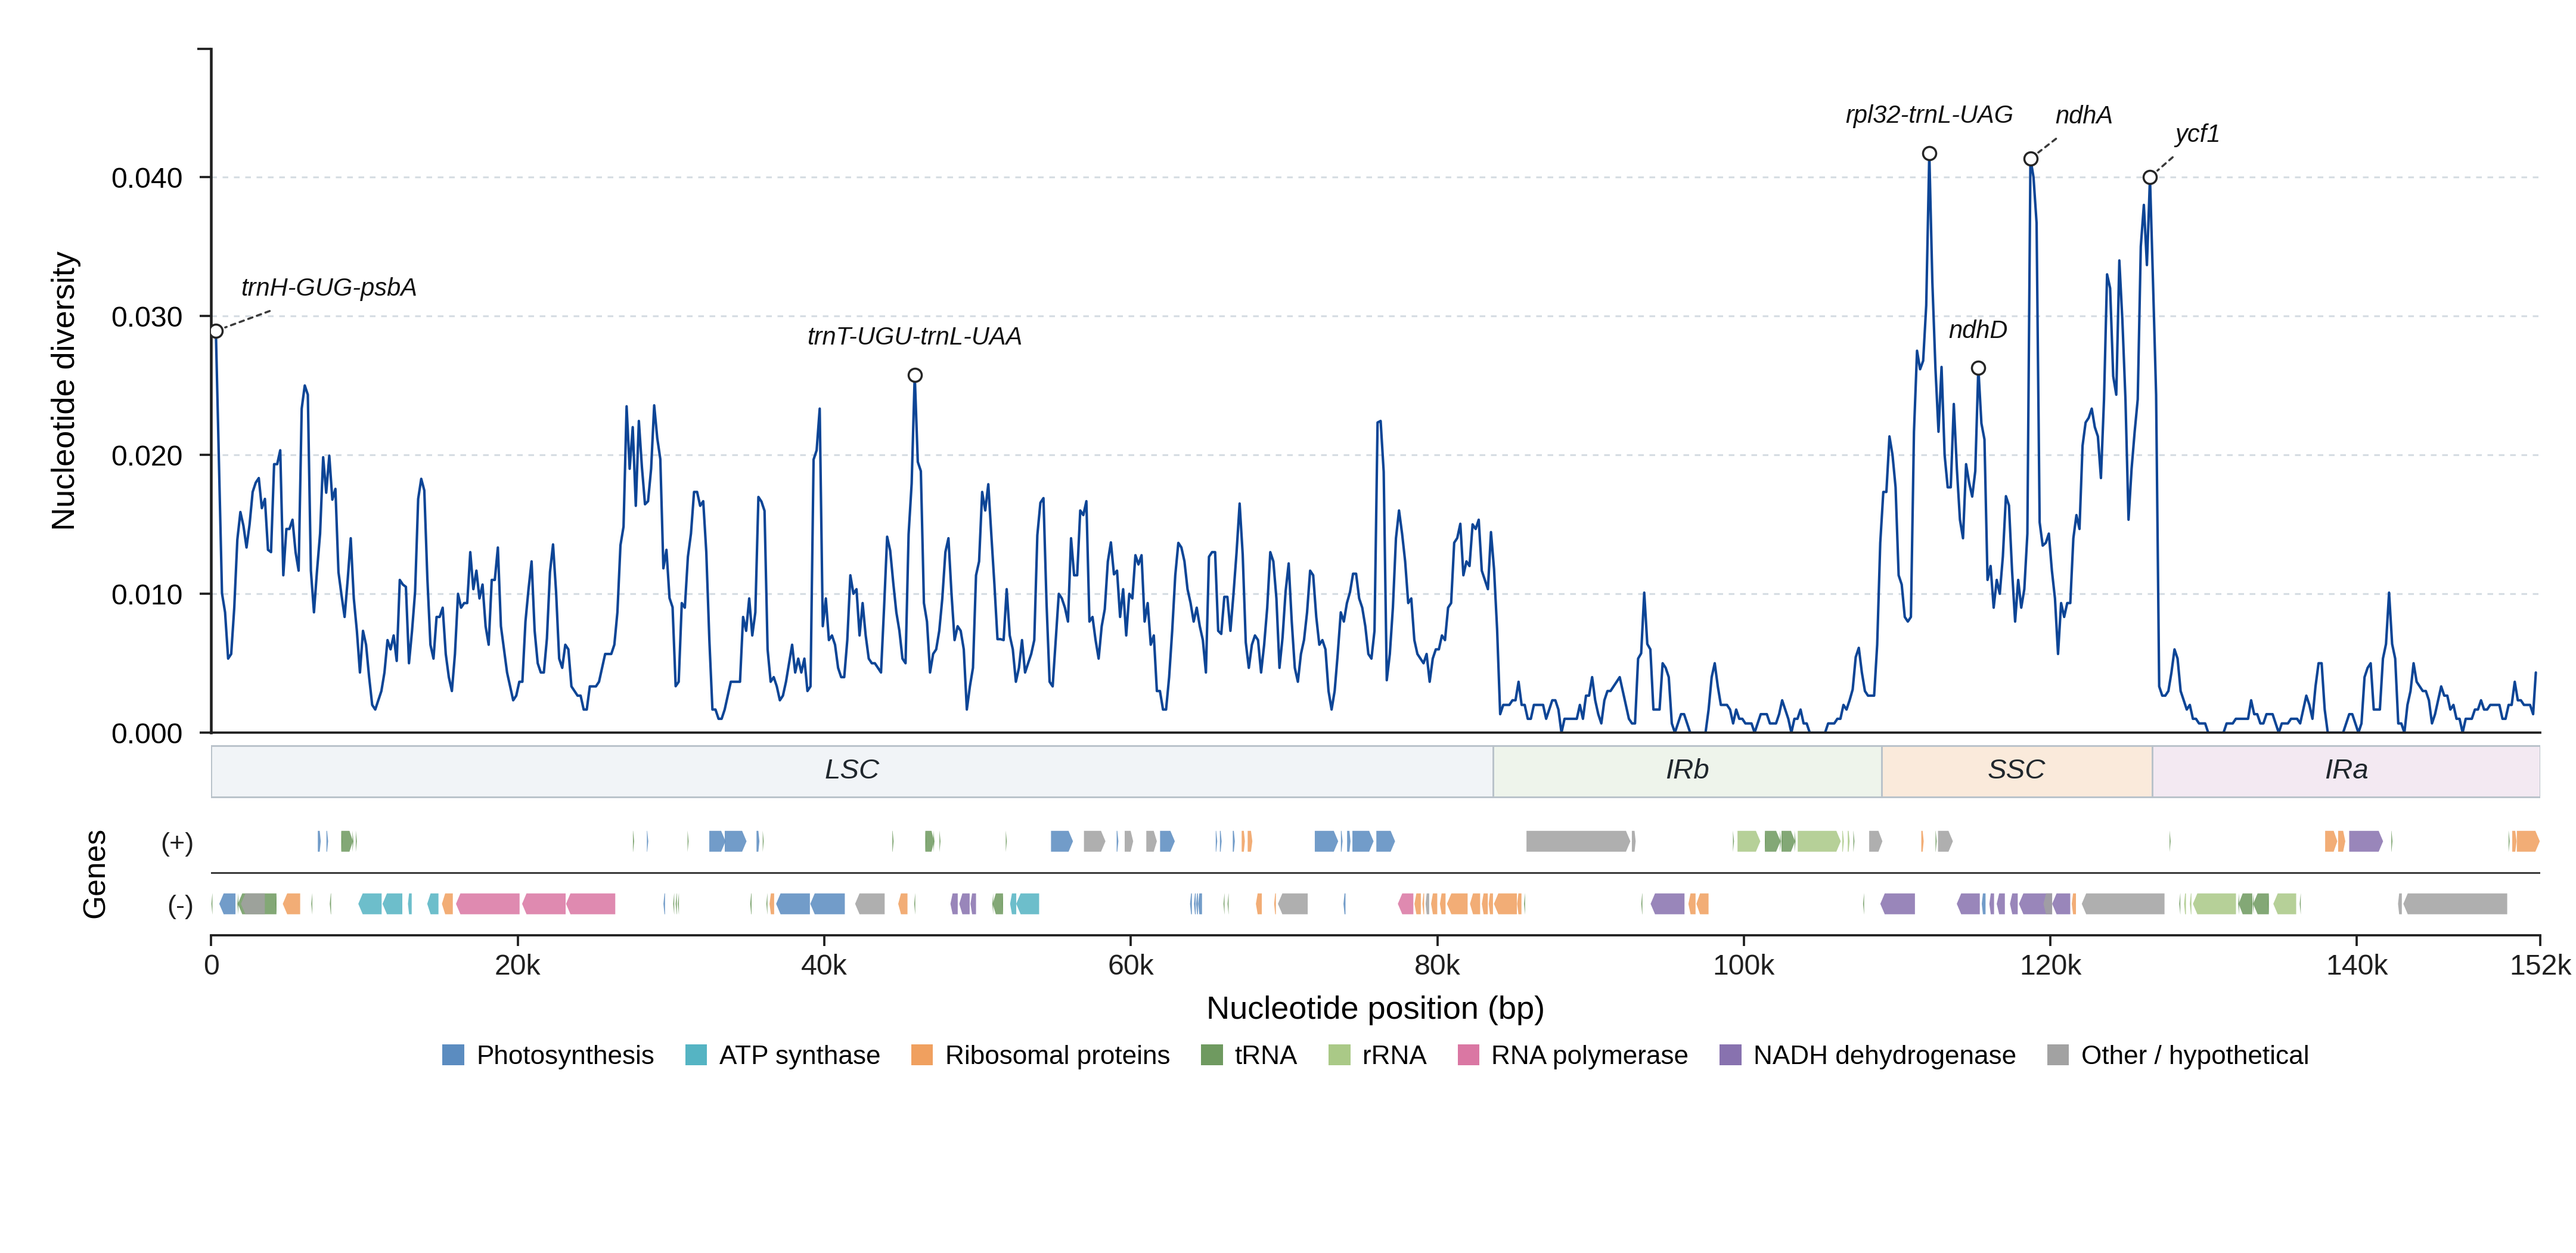Click the trnH-GUG-psbA peak marker circle
Viewport: 2576px width, 1253px height.
(216, 331)
